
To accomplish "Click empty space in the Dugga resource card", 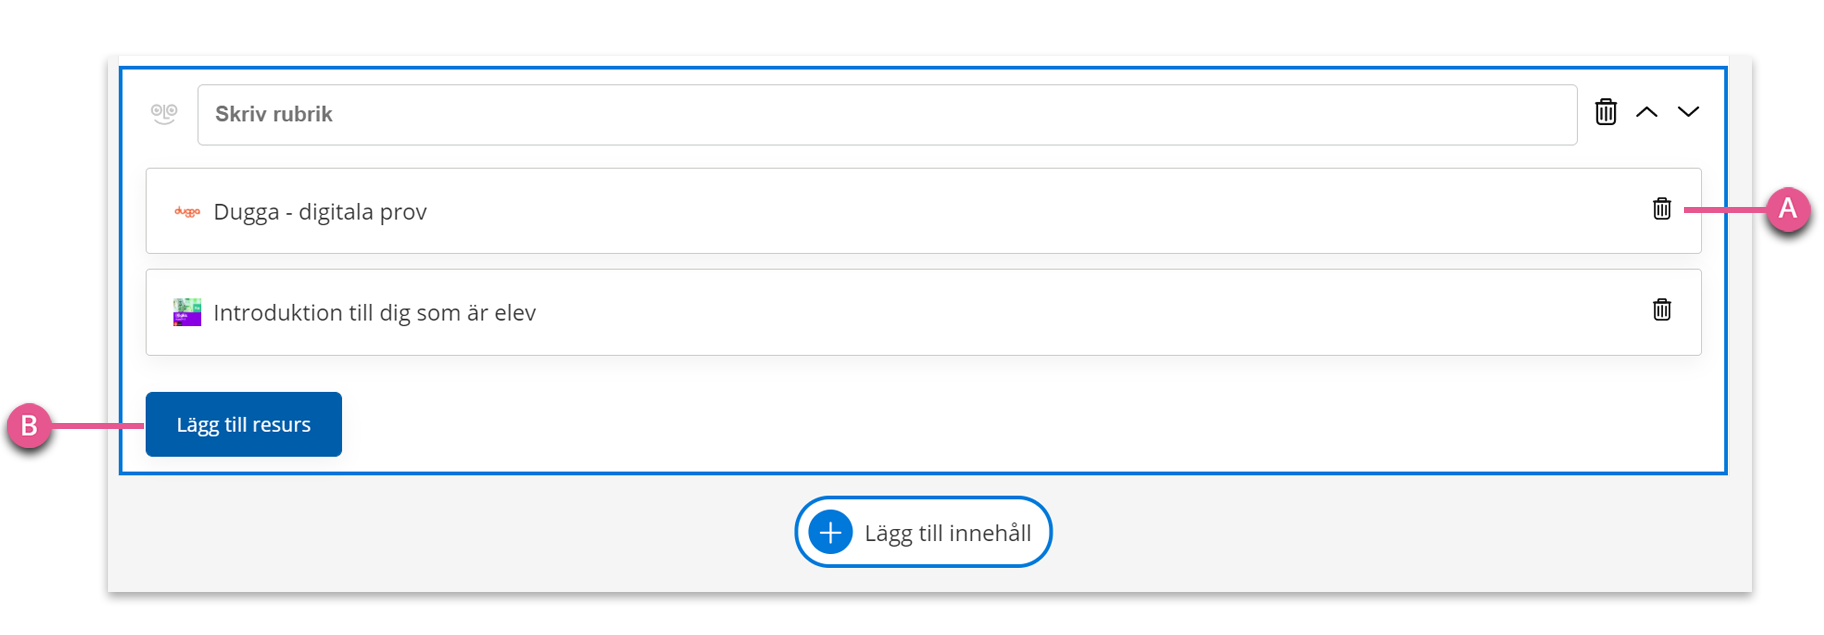I will (1000, 211).
